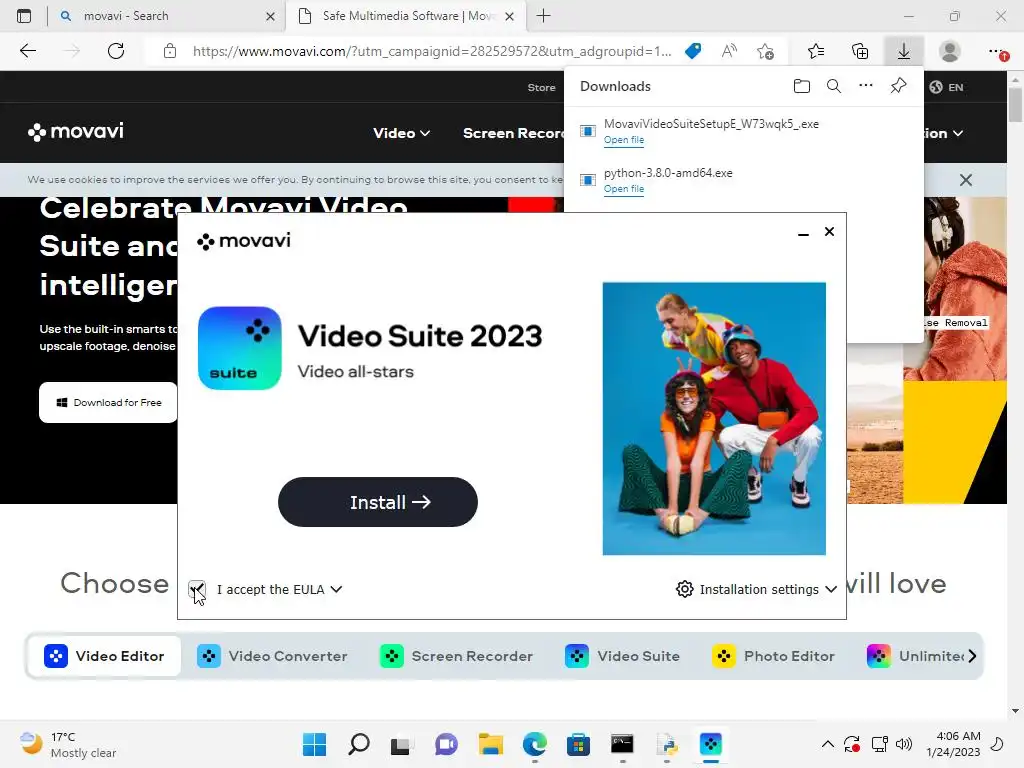Click the Read aloud icon
This screenshot has width=1024, height=768.
[729, 51]
